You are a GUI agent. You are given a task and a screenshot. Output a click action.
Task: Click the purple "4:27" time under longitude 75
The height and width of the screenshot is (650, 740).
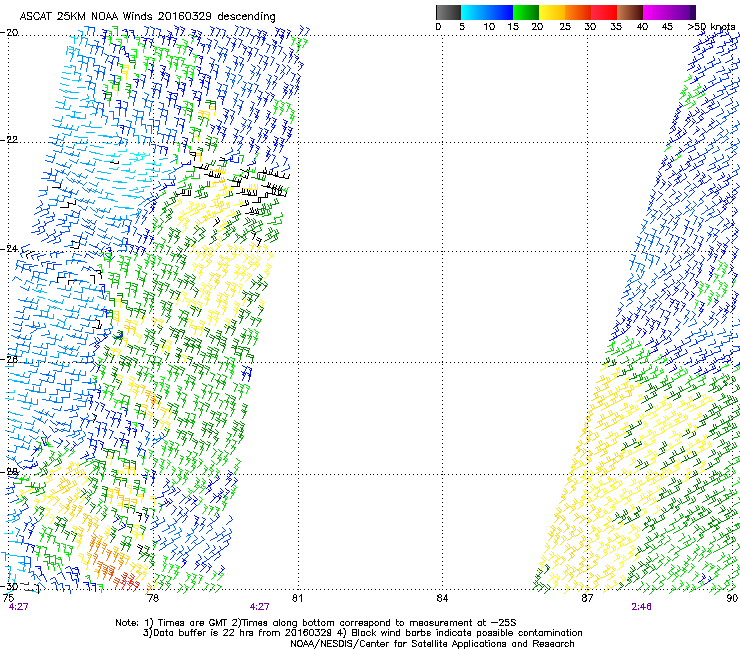pos(18,607)
